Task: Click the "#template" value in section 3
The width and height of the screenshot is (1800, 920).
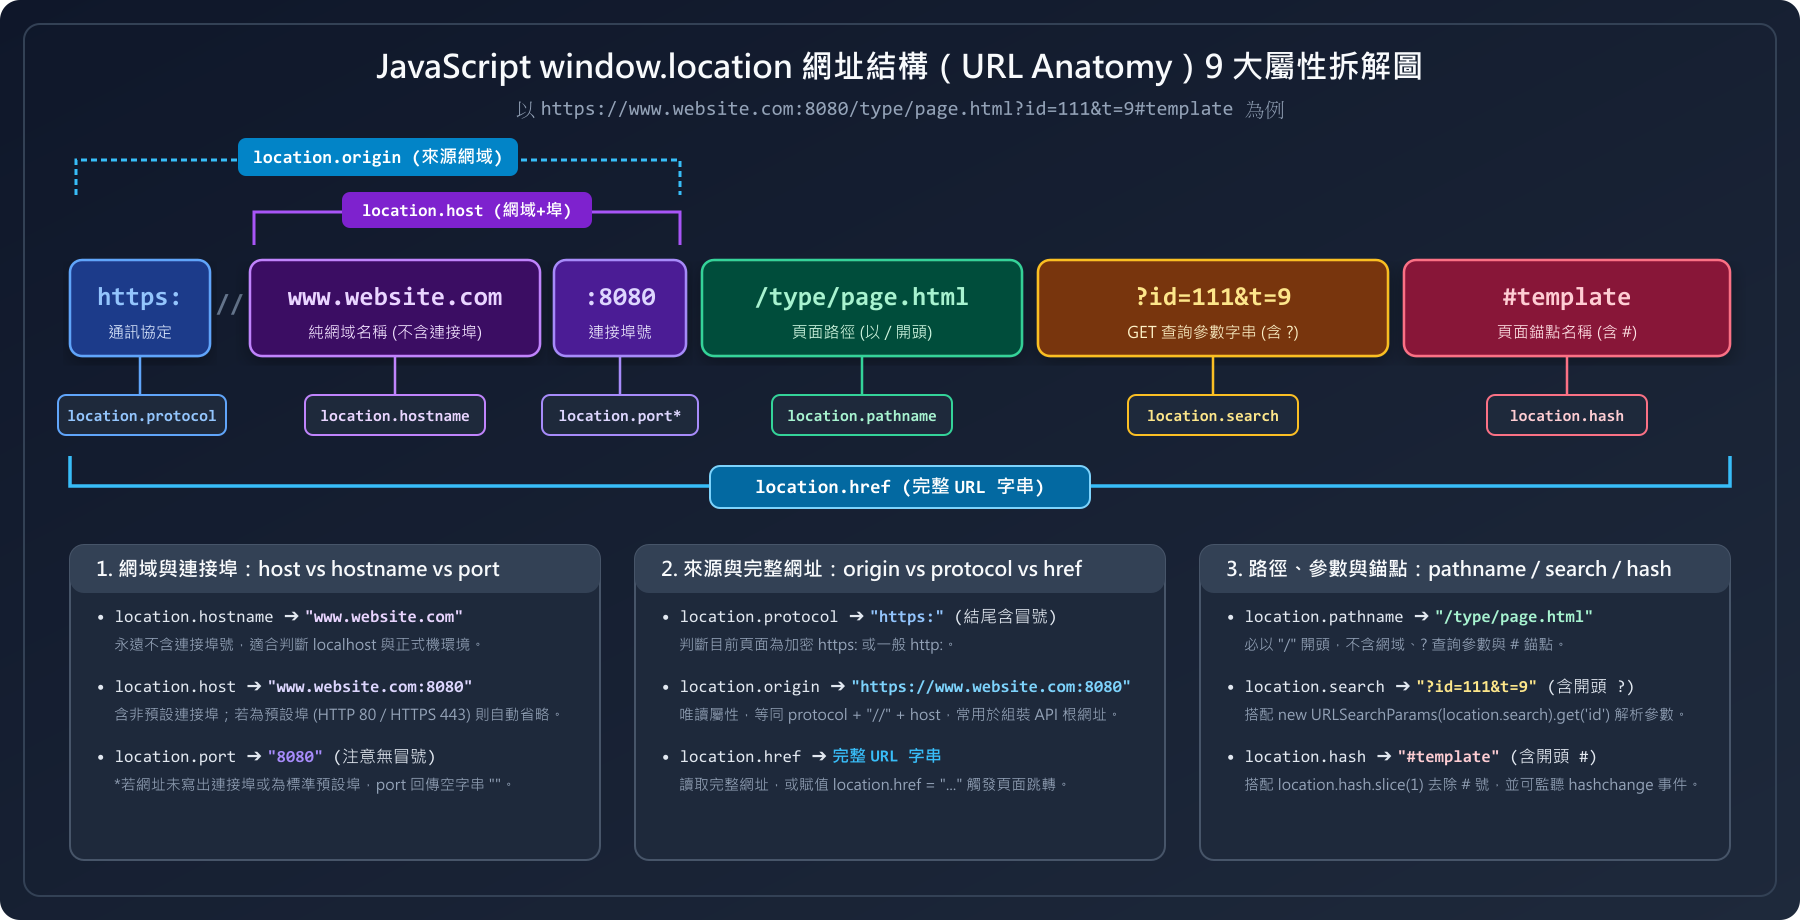Action: tap(1449, 757)
